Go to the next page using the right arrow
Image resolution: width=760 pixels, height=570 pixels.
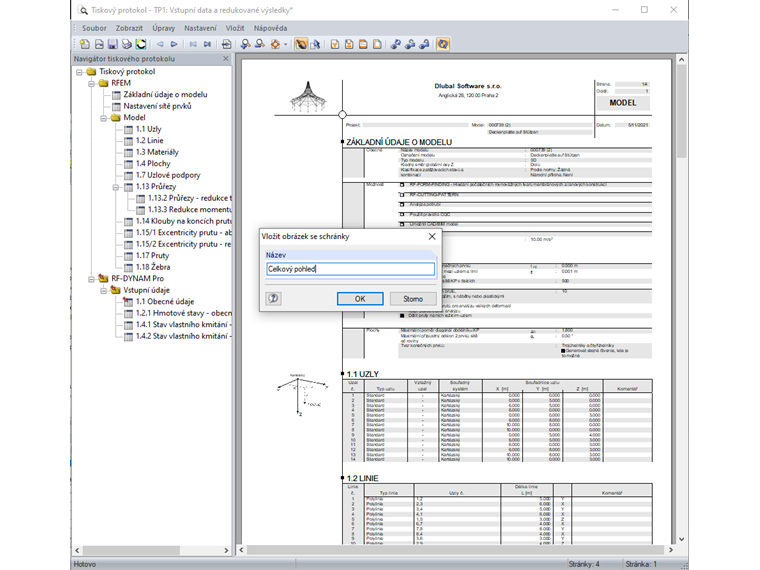tap(174, 45)
